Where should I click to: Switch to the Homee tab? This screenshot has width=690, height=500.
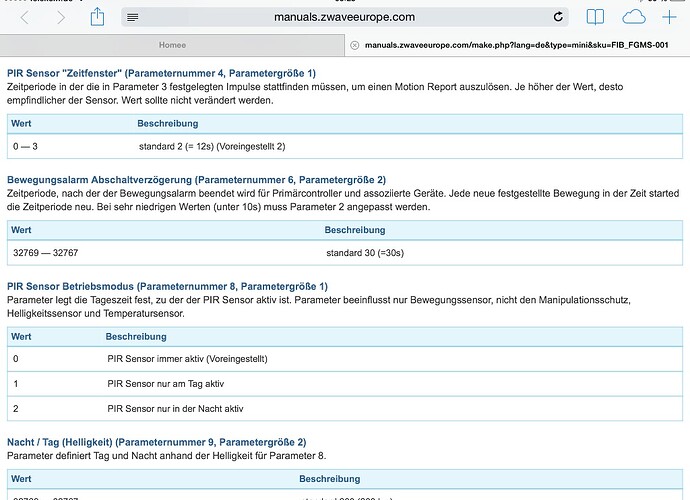pos(172,45)
